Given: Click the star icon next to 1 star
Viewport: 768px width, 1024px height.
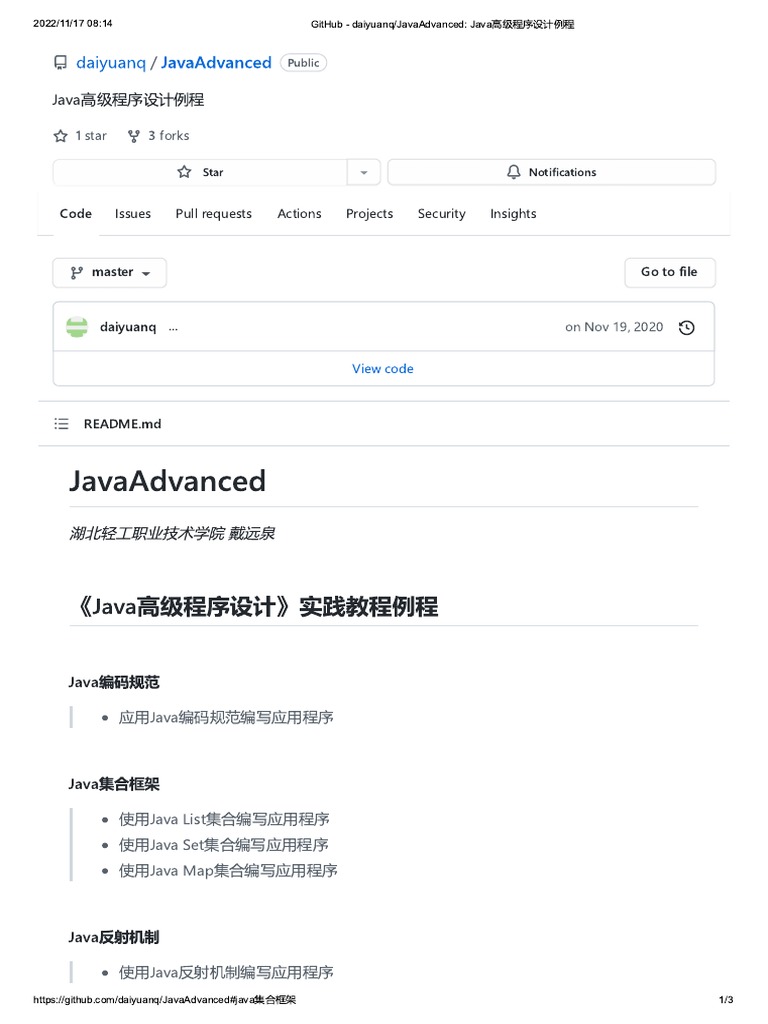Looking at the screenshot, I should (x=61, y=136).
